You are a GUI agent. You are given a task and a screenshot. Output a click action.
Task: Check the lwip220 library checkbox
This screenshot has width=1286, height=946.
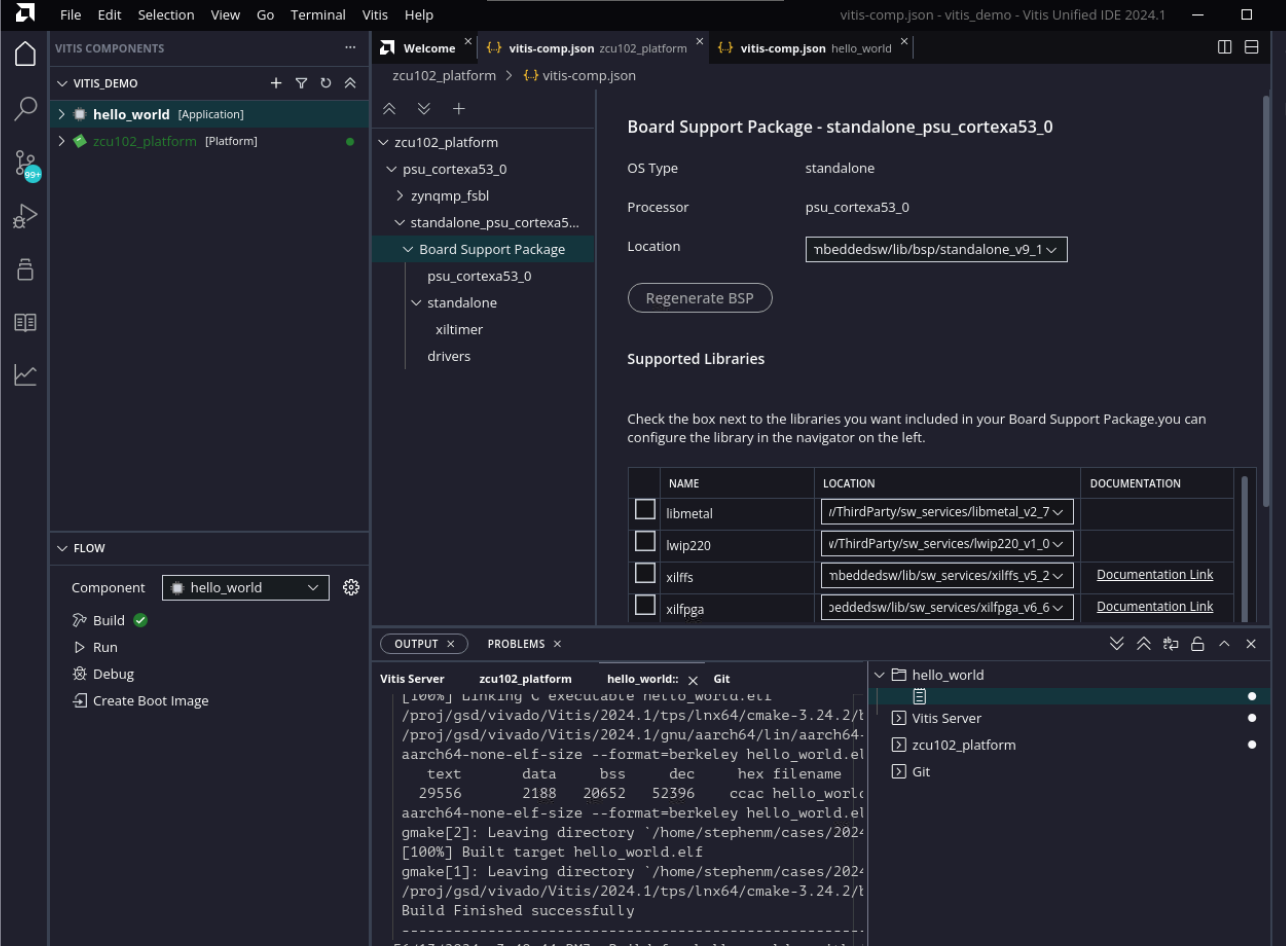[x=645, y=543]
